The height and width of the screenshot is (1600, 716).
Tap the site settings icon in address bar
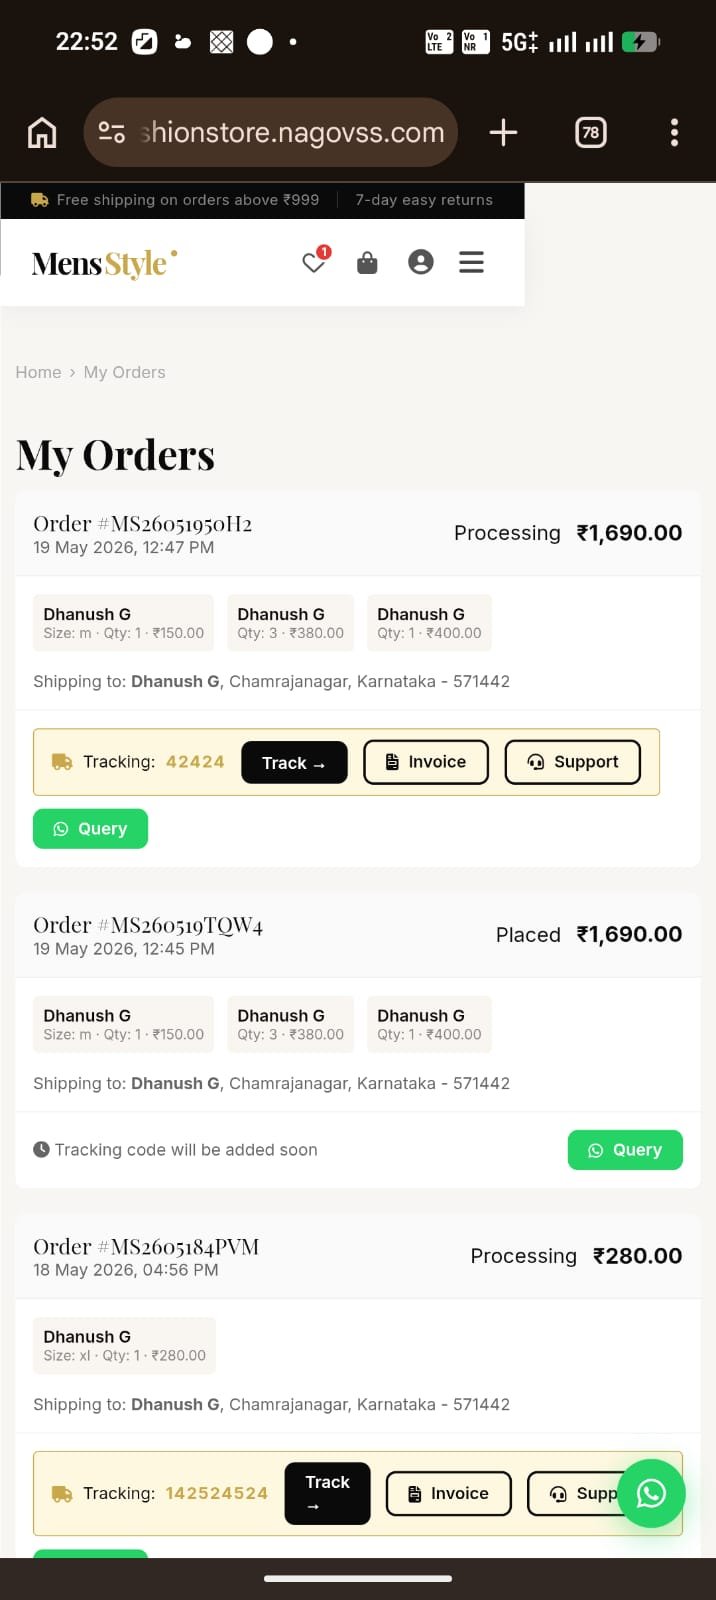point(111,132)
